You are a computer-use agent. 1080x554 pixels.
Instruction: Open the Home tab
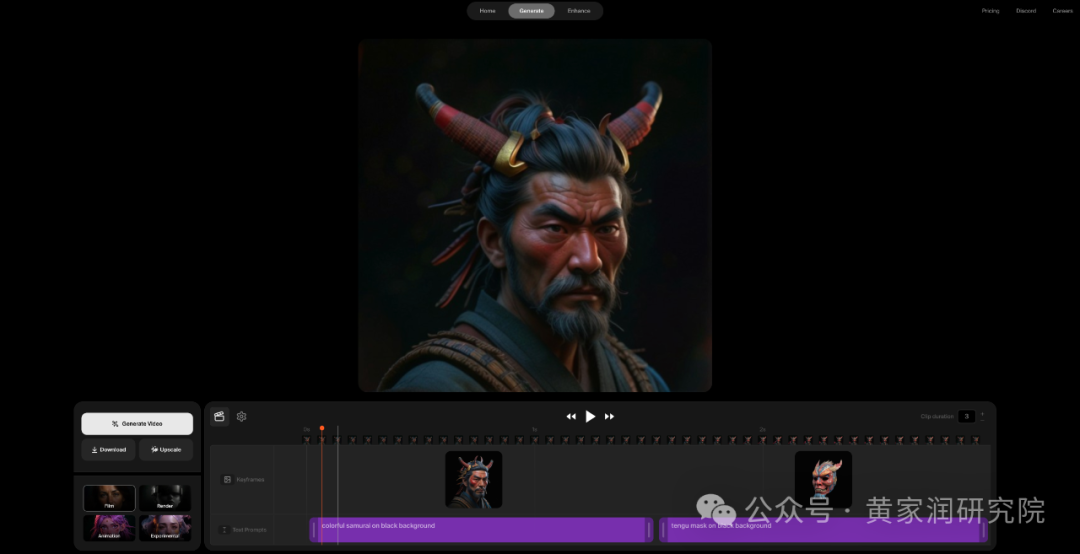[487, 11]
